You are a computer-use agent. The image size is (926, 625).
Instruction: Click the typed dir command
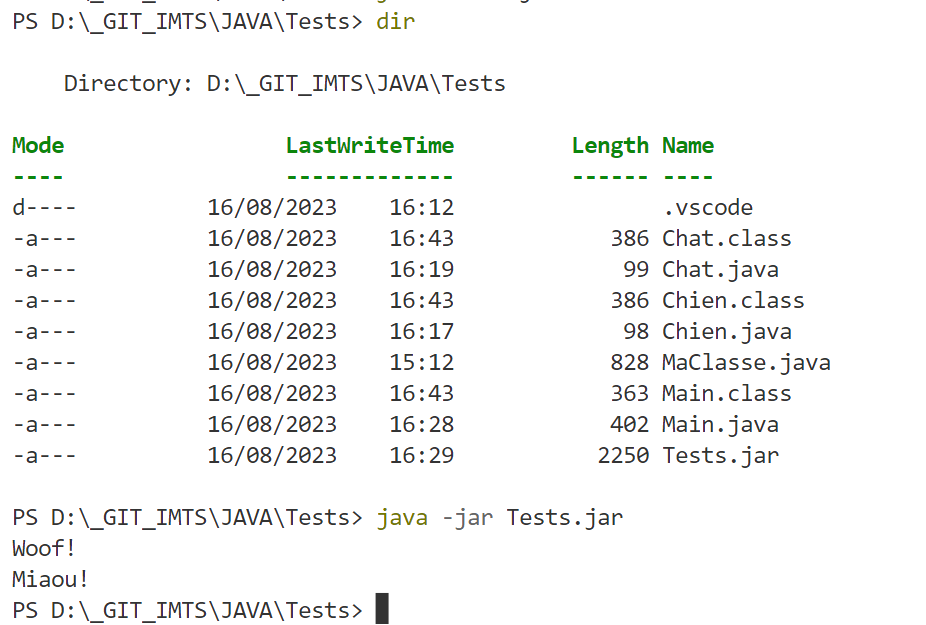[395, 22]
